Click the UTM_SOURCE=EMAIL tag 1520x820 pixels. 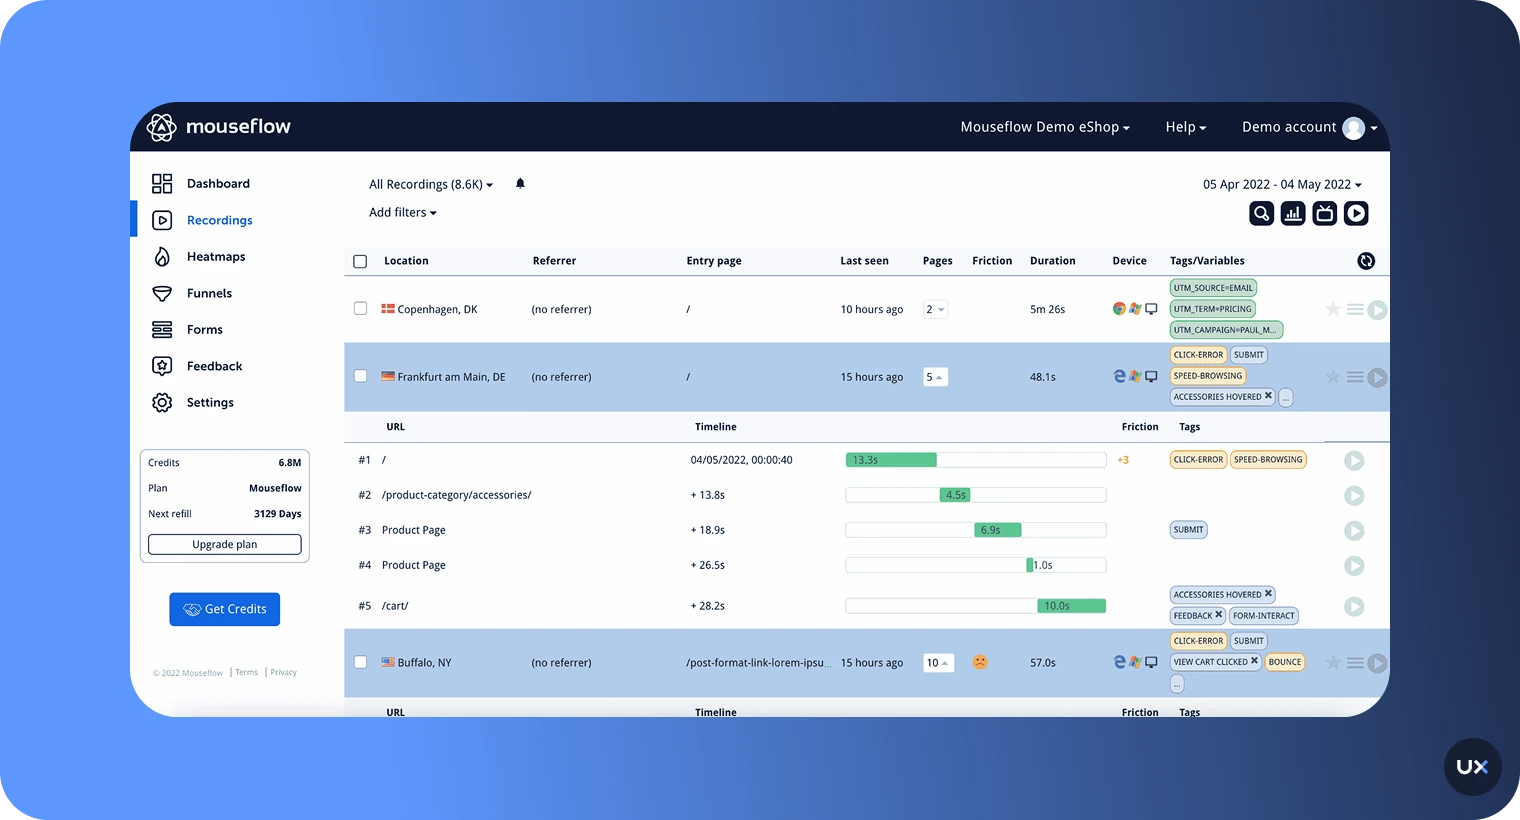point(1213,288)
